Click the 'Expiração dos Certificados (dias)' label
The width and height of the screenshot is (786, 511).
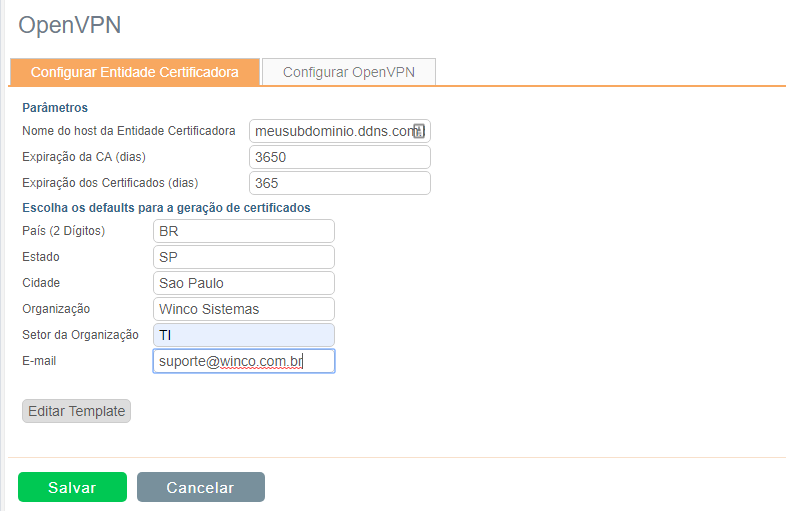110,183
